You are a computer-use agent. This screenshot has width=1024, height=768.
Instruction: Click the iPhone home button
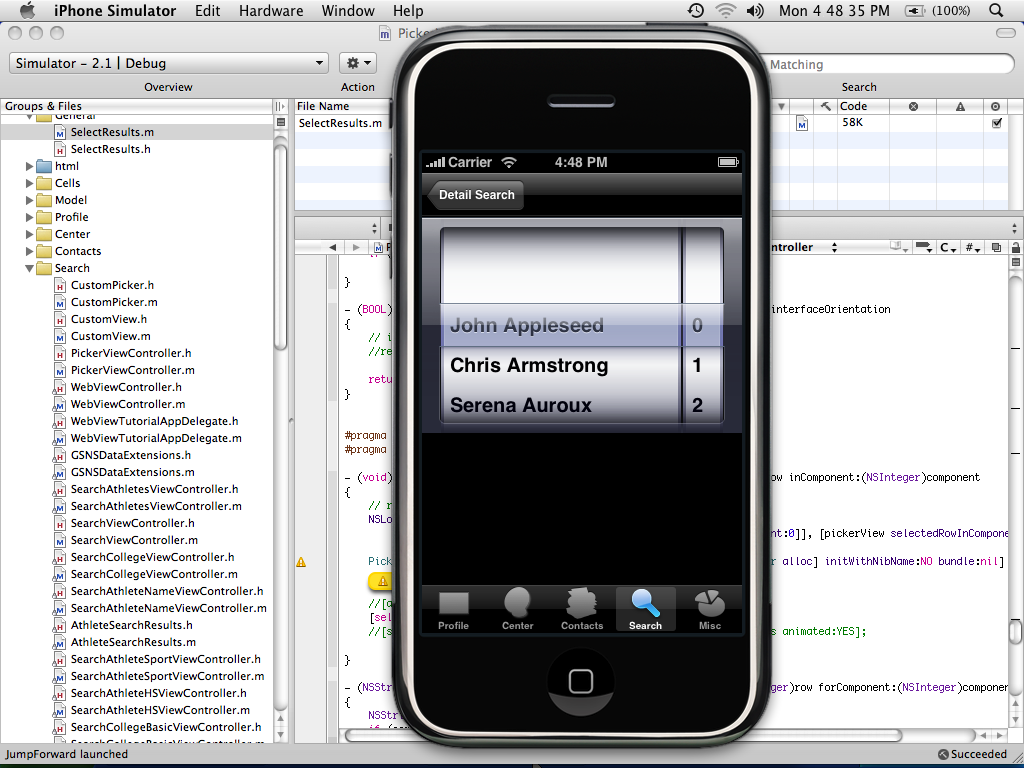pos(581,681)
